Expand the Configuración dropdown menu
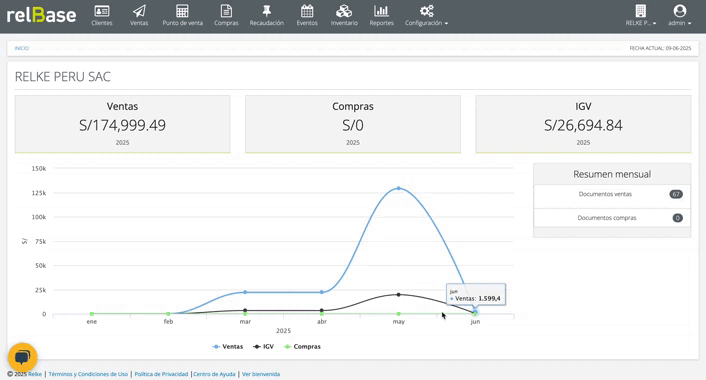706x380 pixels. click(x=426, y=16)
